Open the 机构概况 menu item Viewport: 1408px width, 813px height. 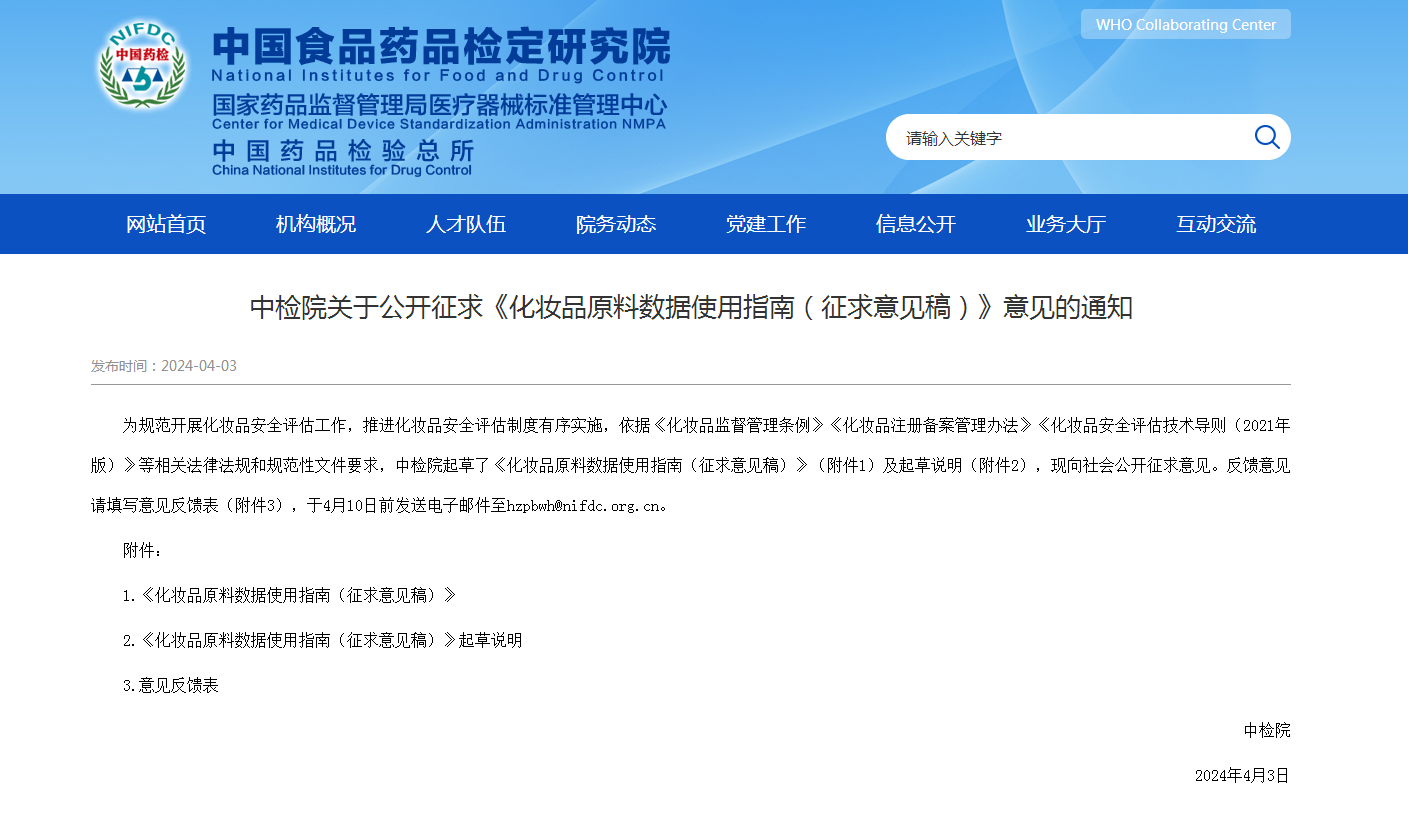coord(316,224)
